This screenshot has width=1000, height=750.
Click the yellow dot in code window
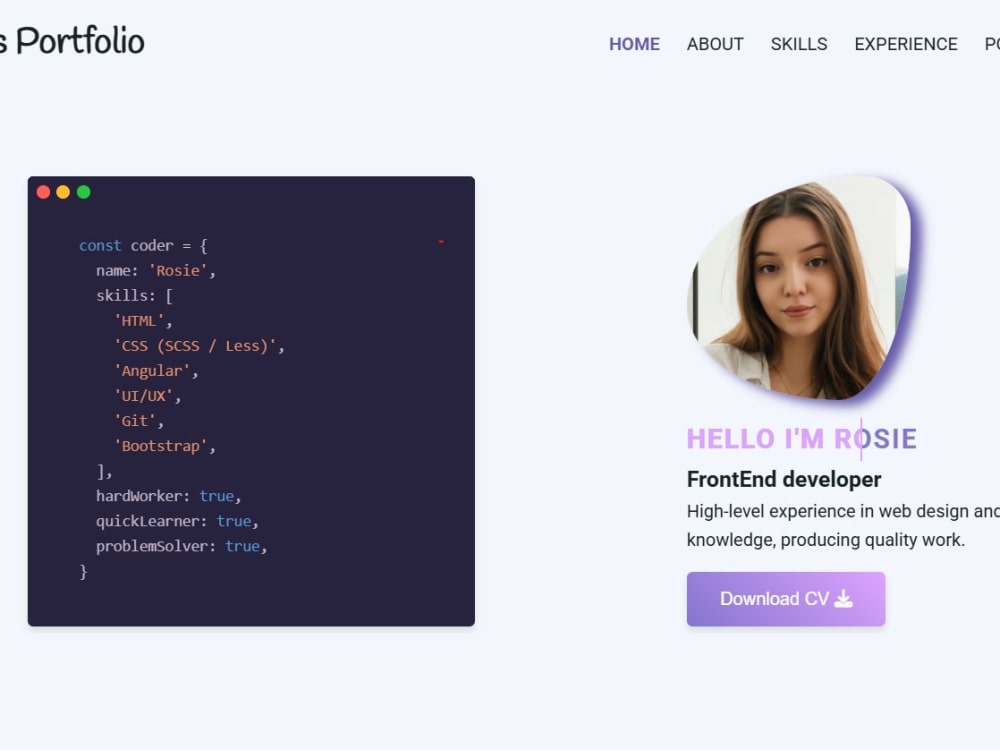[x=63, y=192]
